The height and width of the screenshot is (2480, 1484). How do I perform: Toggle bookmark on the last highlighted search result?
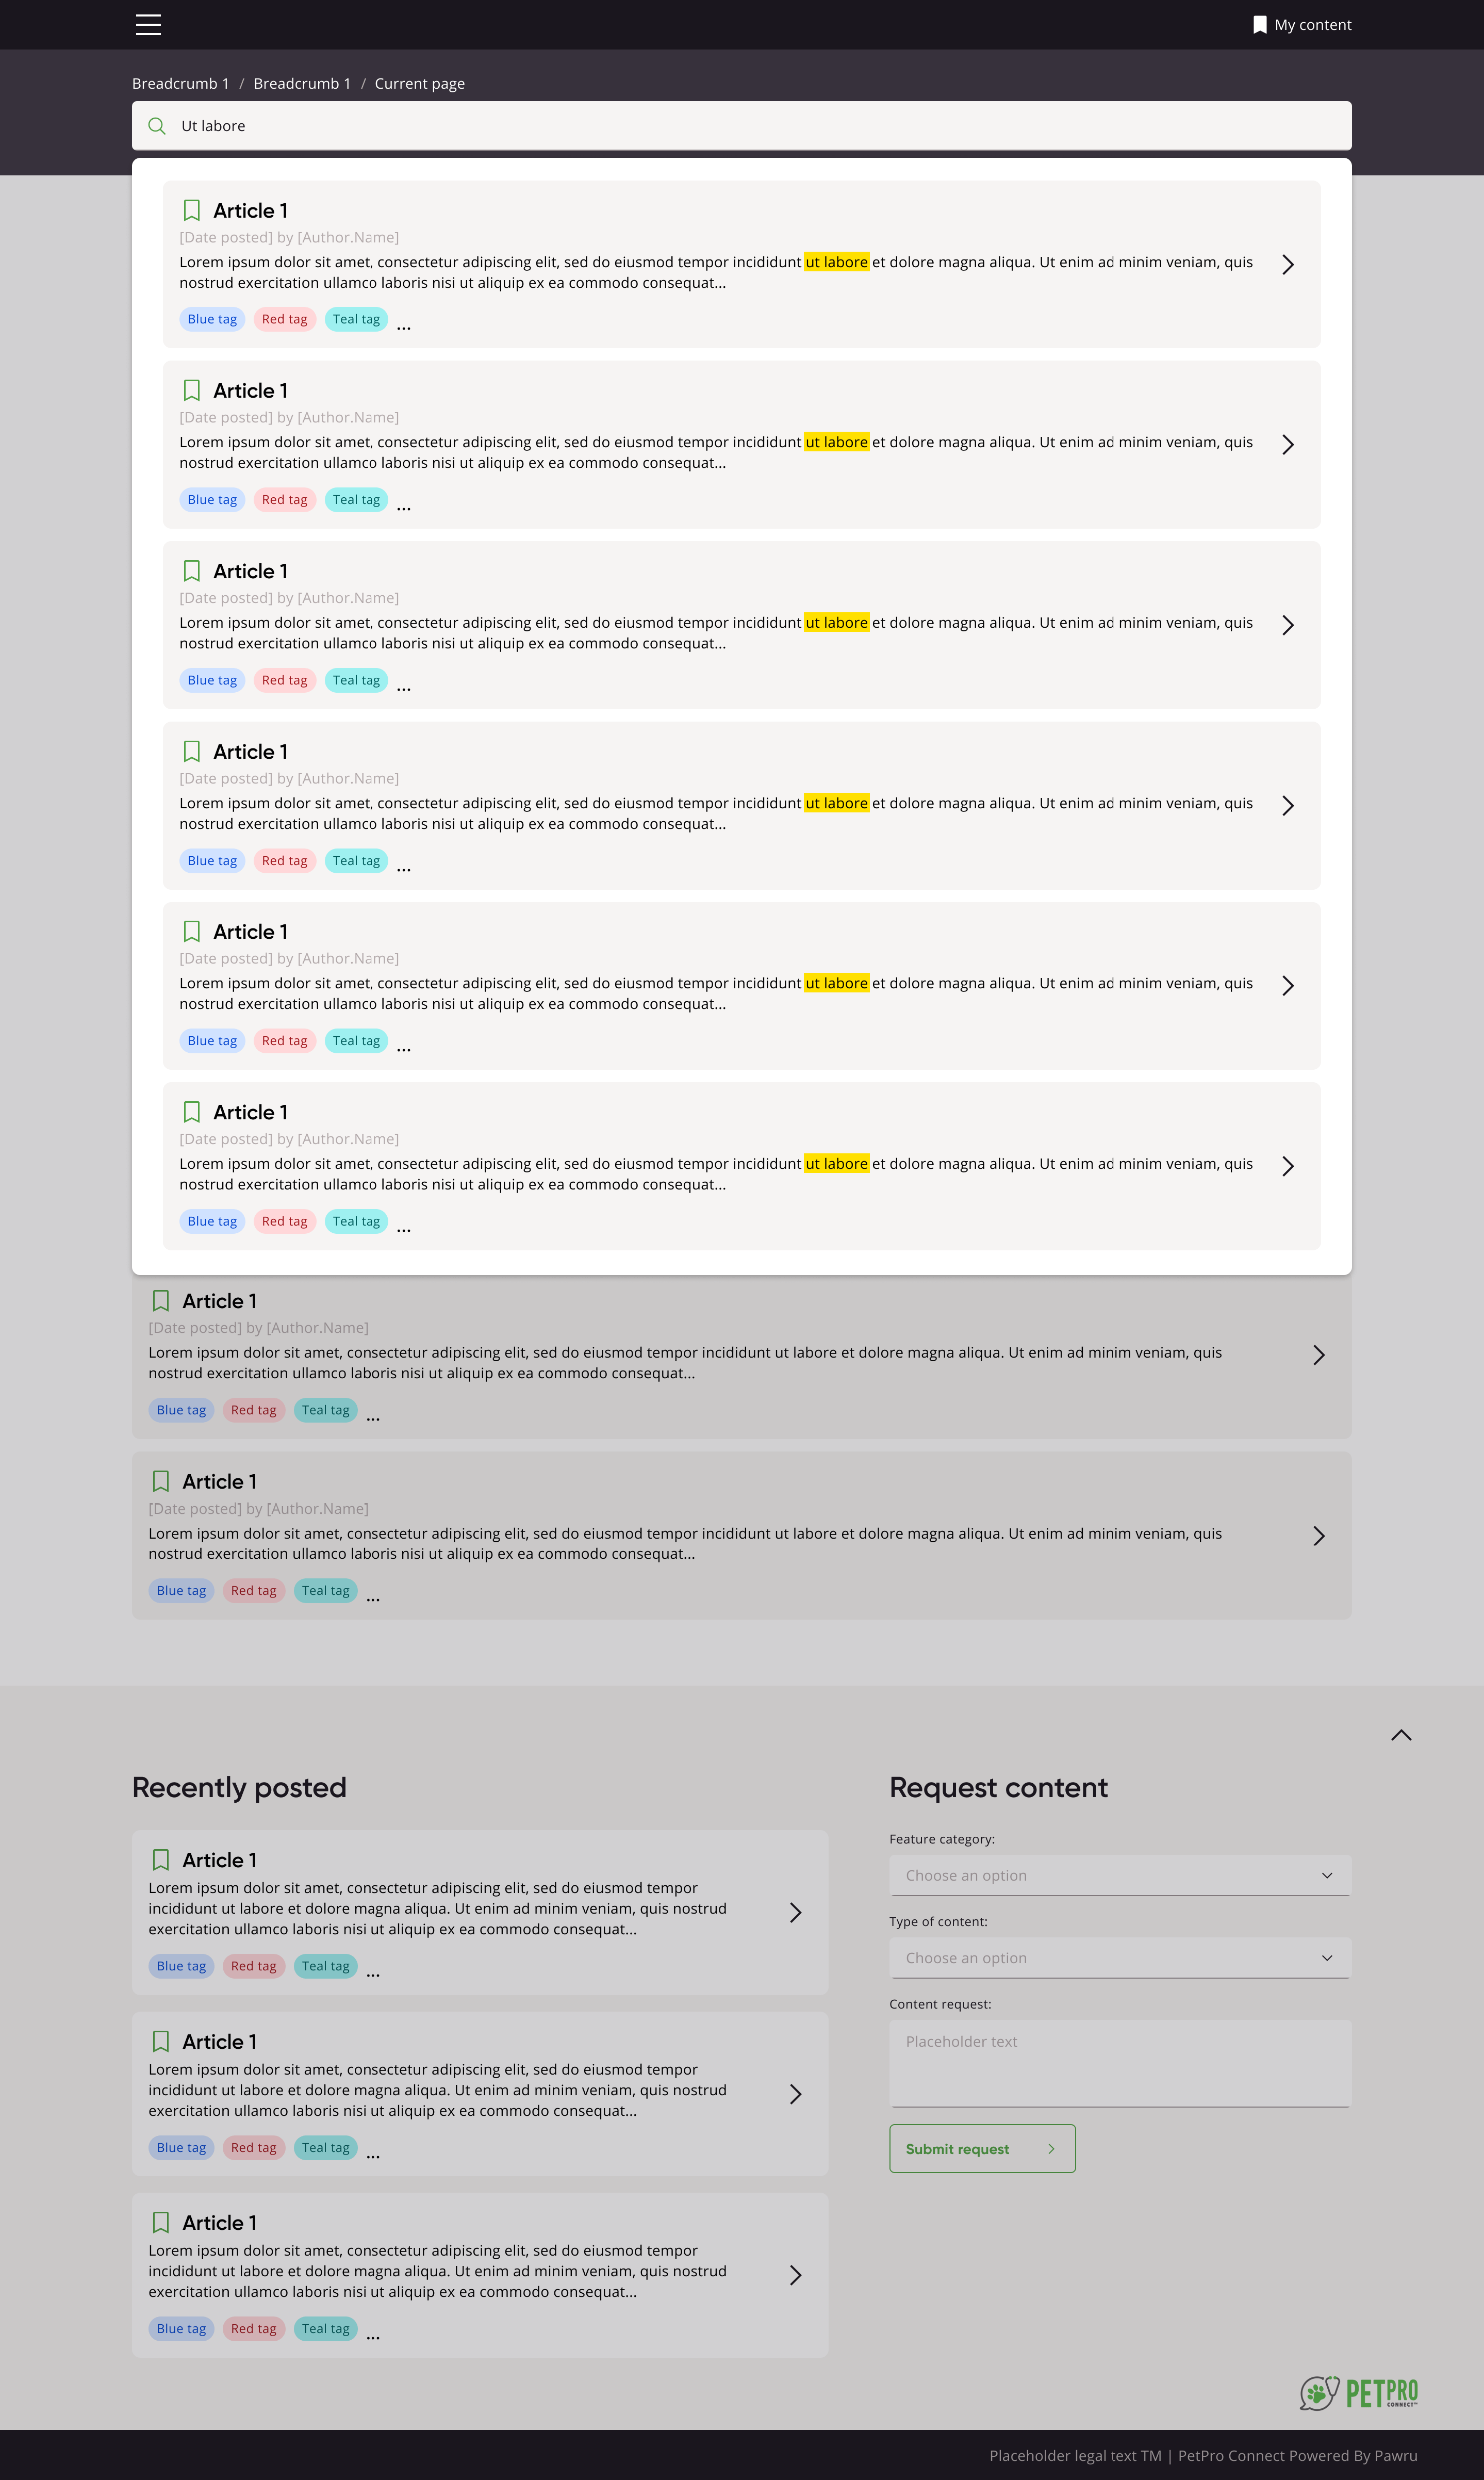tap(192, 1112)
